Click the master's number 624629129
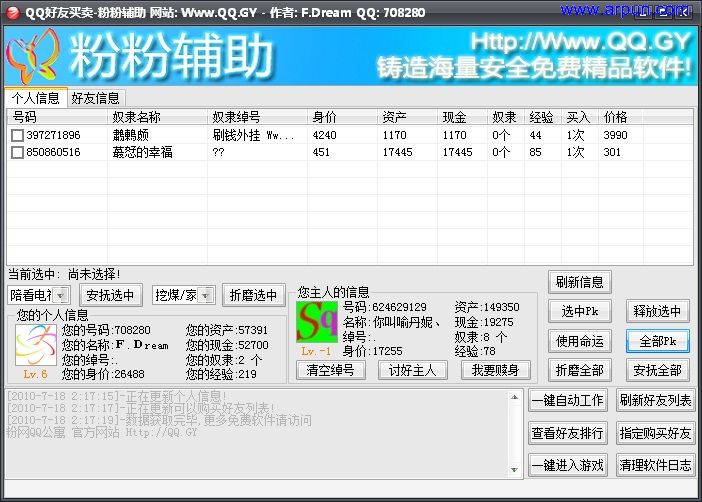The height and width of the screenshot is (502, 702). pyautogui.click(x=399, y=307)
